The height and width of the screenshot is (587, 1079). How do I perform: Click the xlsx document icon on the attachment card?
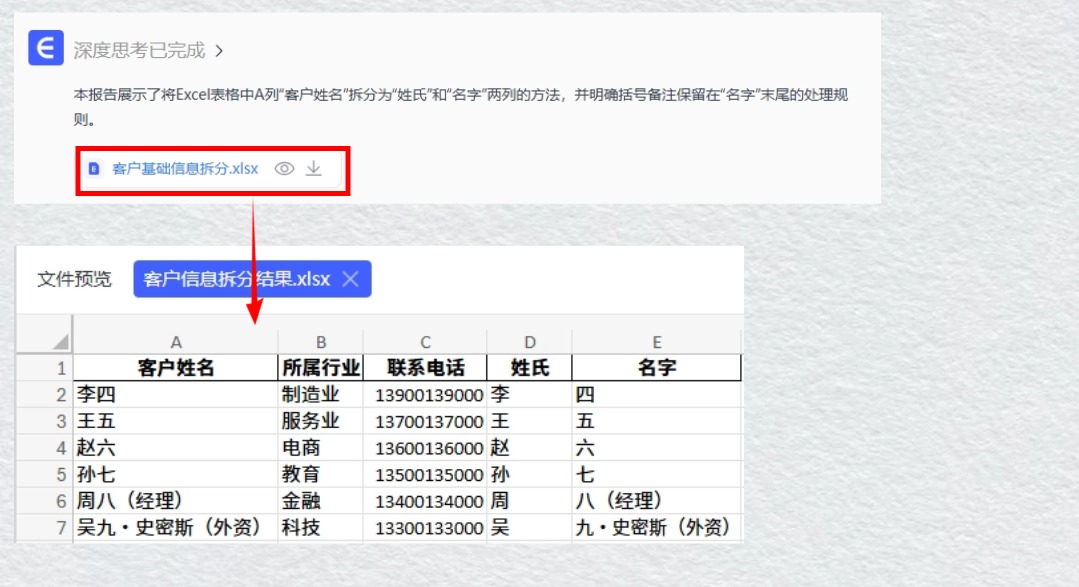click(92, 169)
